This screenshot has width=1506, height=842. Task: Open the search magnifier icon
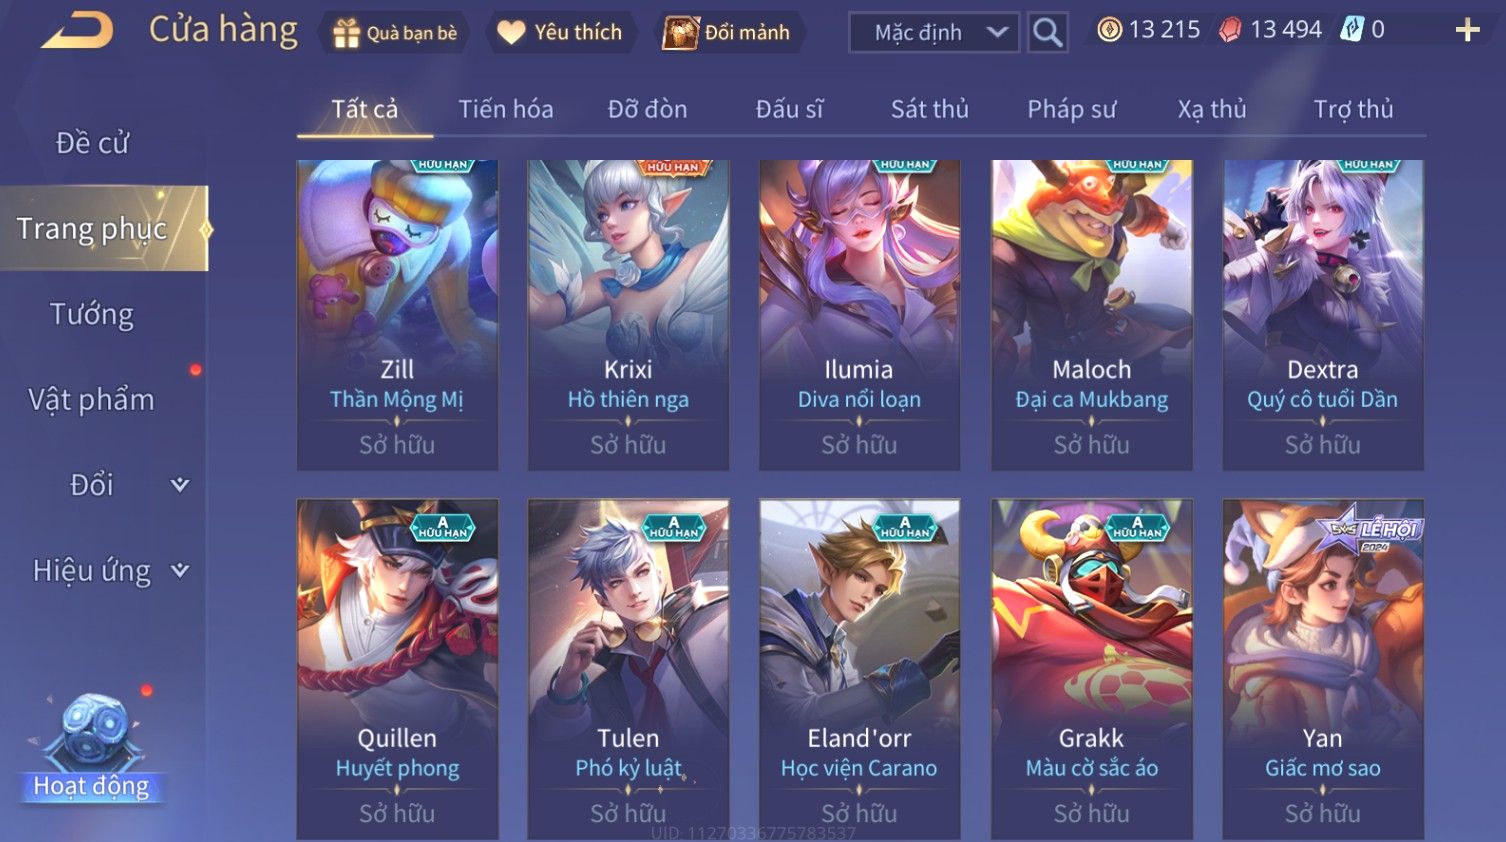[1047, 32]
